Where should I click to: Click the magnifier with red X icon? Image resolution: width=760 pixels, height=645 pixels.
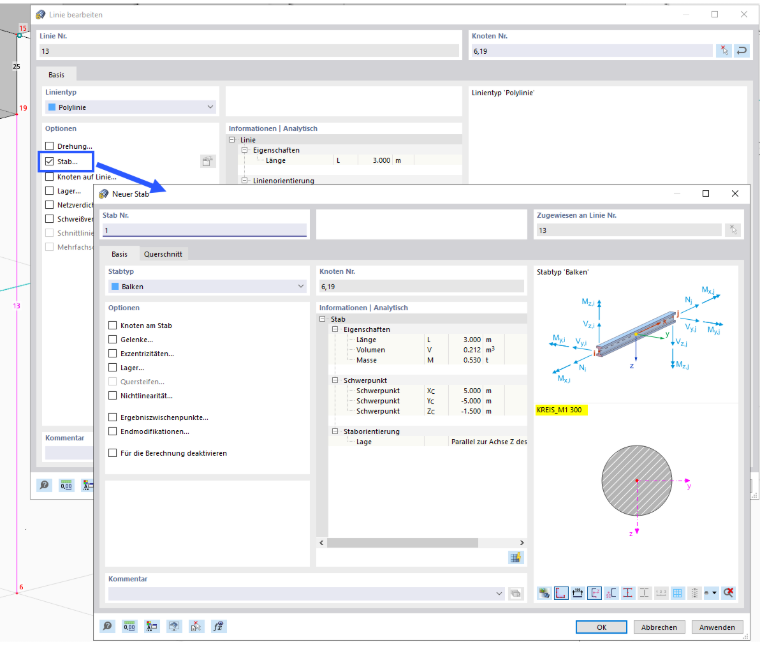pyautogui.click(x=728, y=593)
